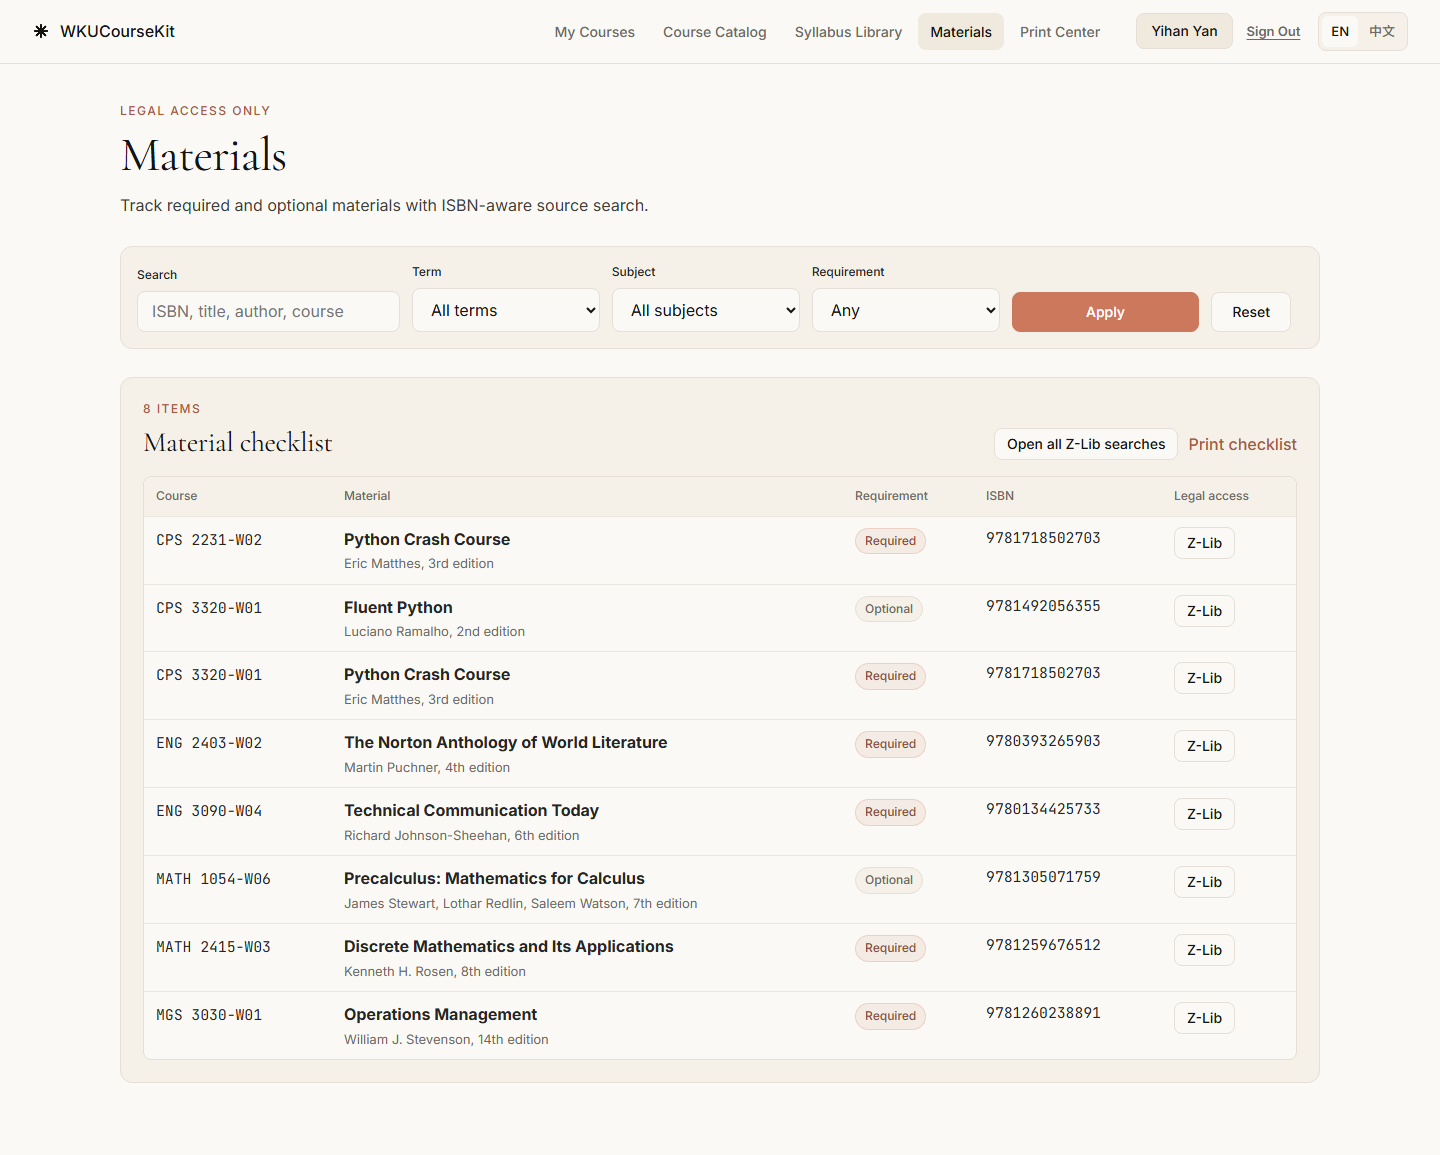Click the Optional badge for Precalculus

(x=888, y=880)
